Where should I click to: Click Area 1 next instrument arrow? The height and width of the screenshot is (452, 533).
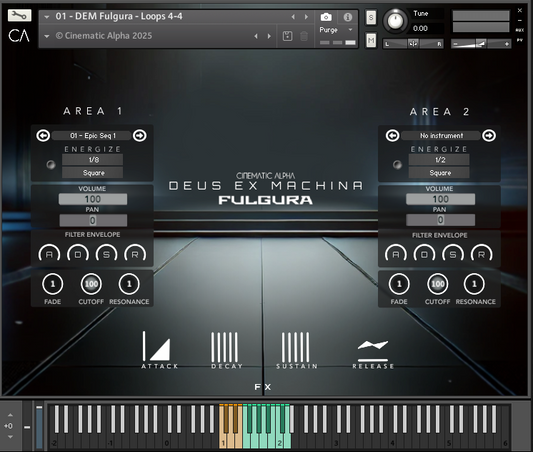(x=139, y=136)
